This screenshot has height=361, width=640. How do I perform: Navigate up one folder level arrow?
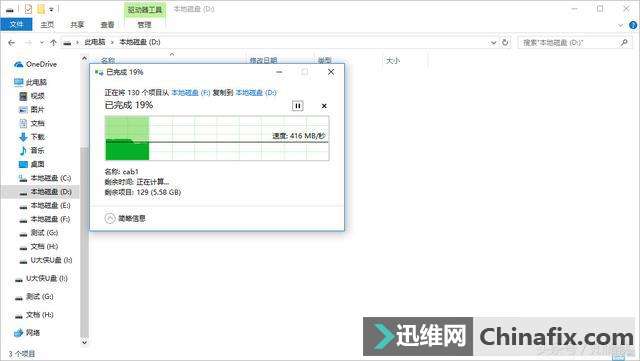53,42
